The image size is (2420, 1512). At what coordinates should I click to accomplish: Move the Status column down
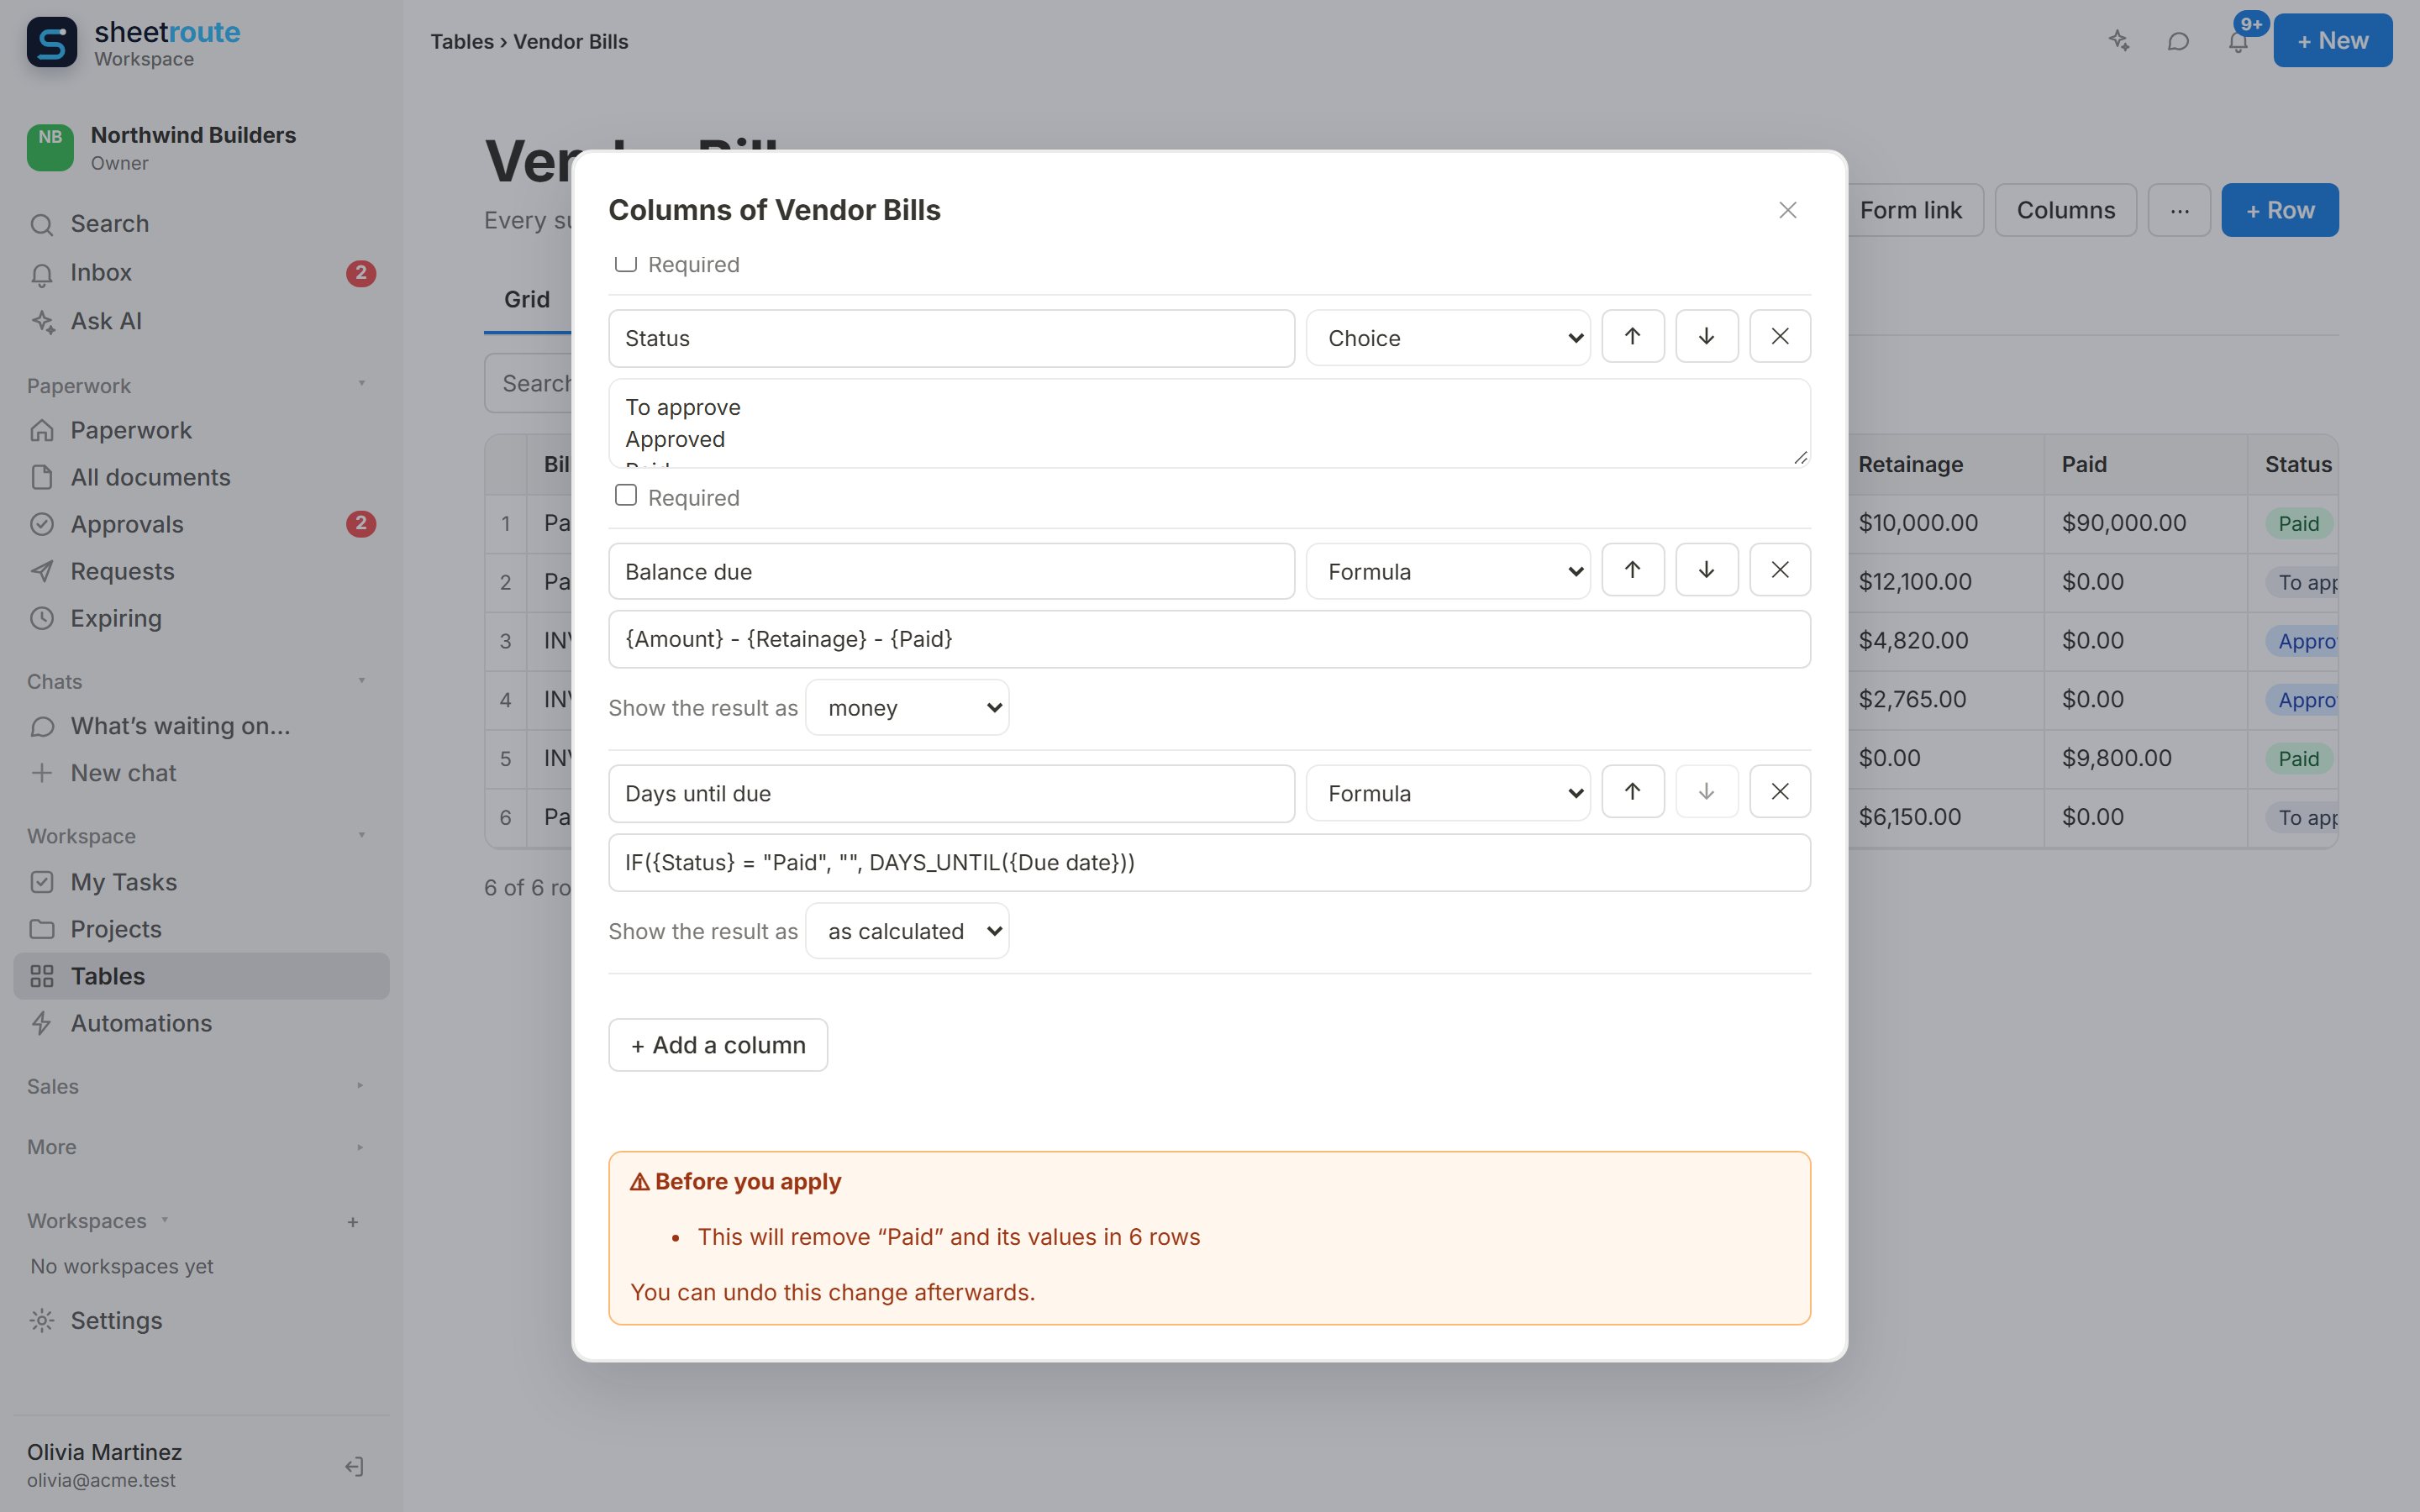pos(1706,337)
